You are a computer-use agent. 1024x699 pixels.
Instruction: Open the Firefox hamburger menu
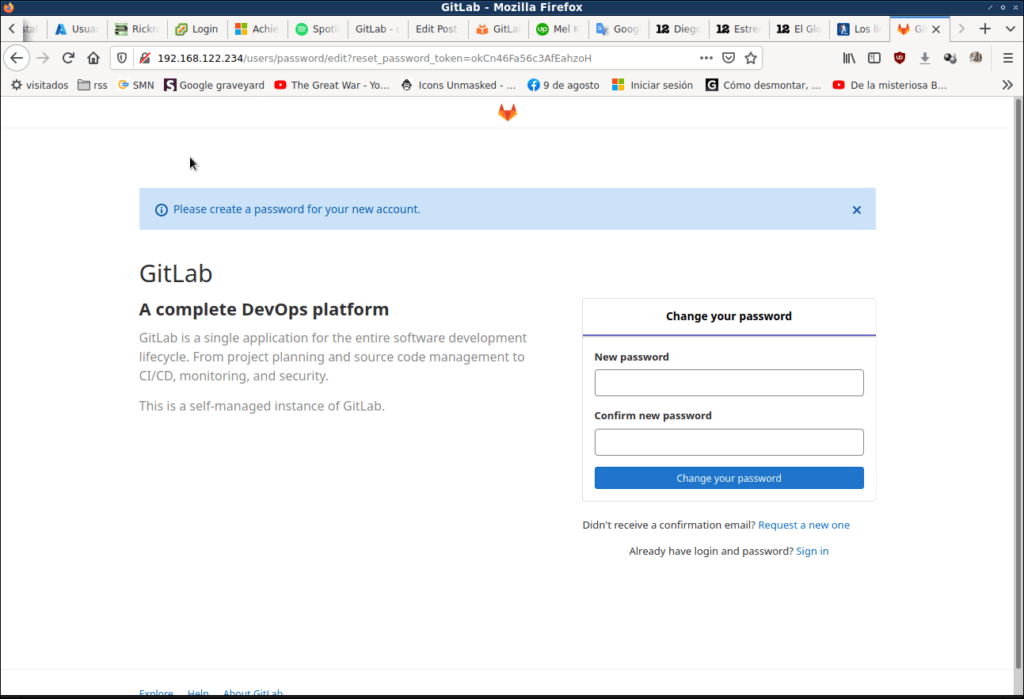[x=1008, y=58]
